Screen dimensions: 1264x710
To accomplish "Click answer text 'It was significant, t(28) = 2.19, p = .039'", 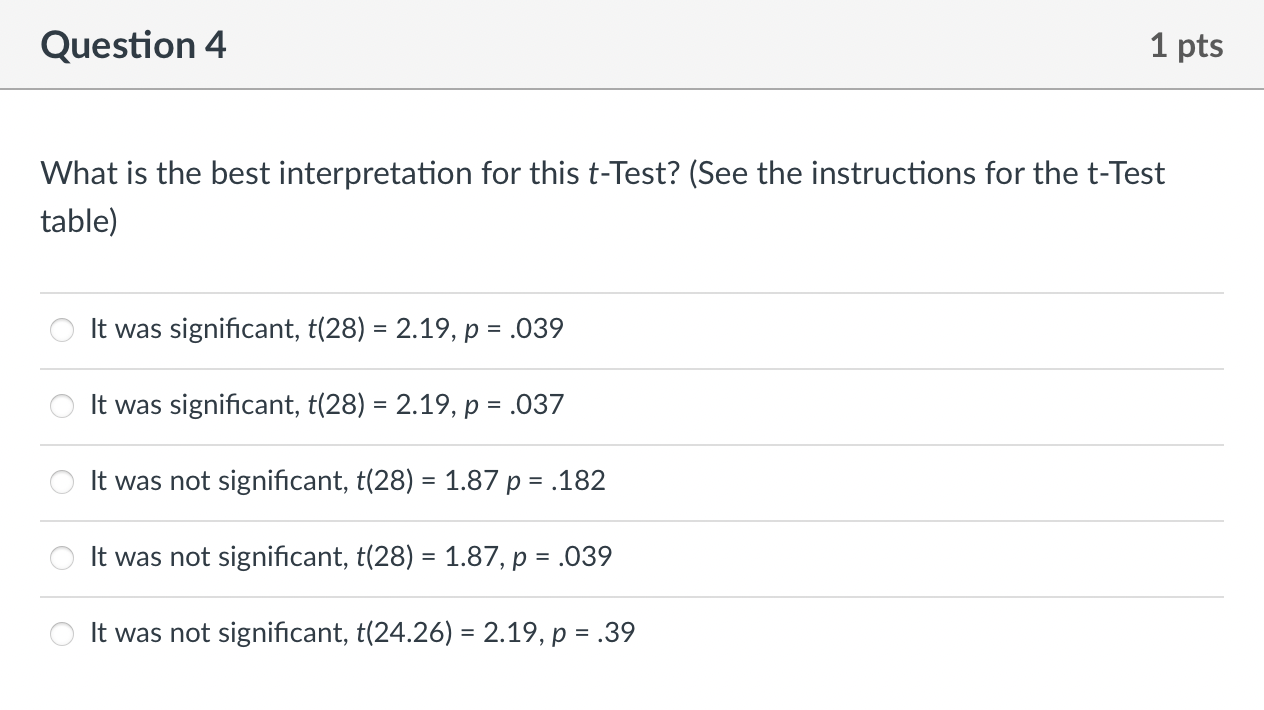I will pyautogui.click(x=326, y=329).
